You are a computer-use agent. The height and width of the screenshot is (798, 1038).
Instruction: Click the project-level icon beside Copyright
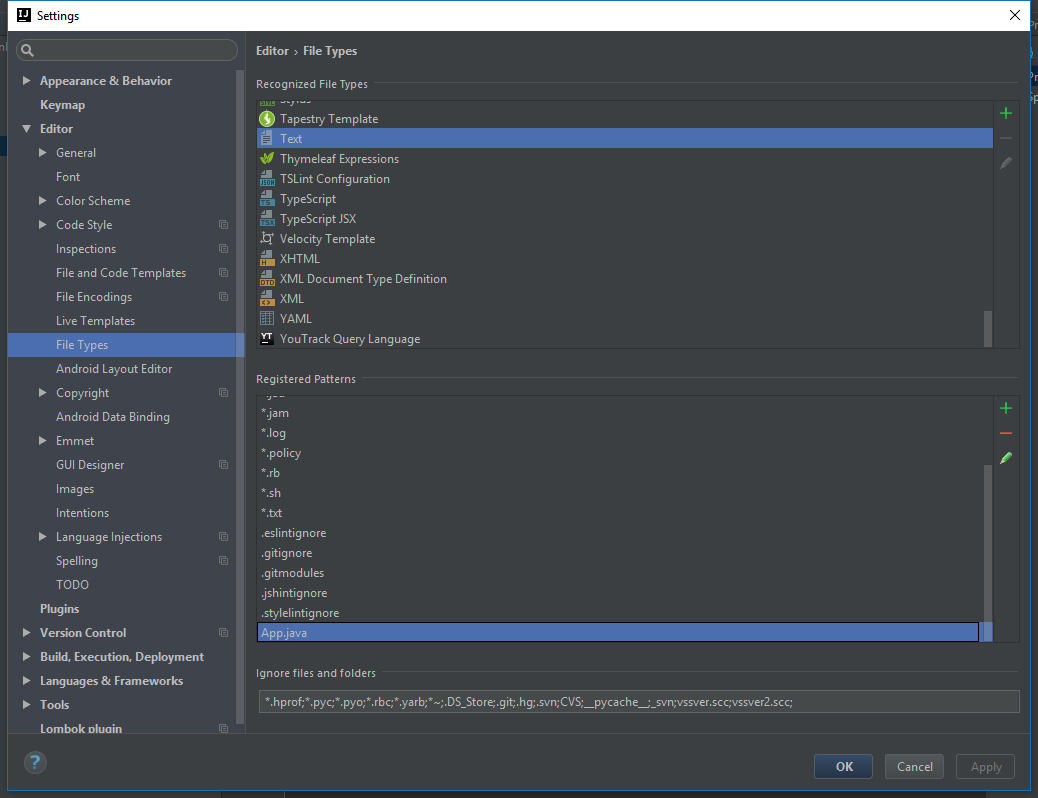[224, 393]
